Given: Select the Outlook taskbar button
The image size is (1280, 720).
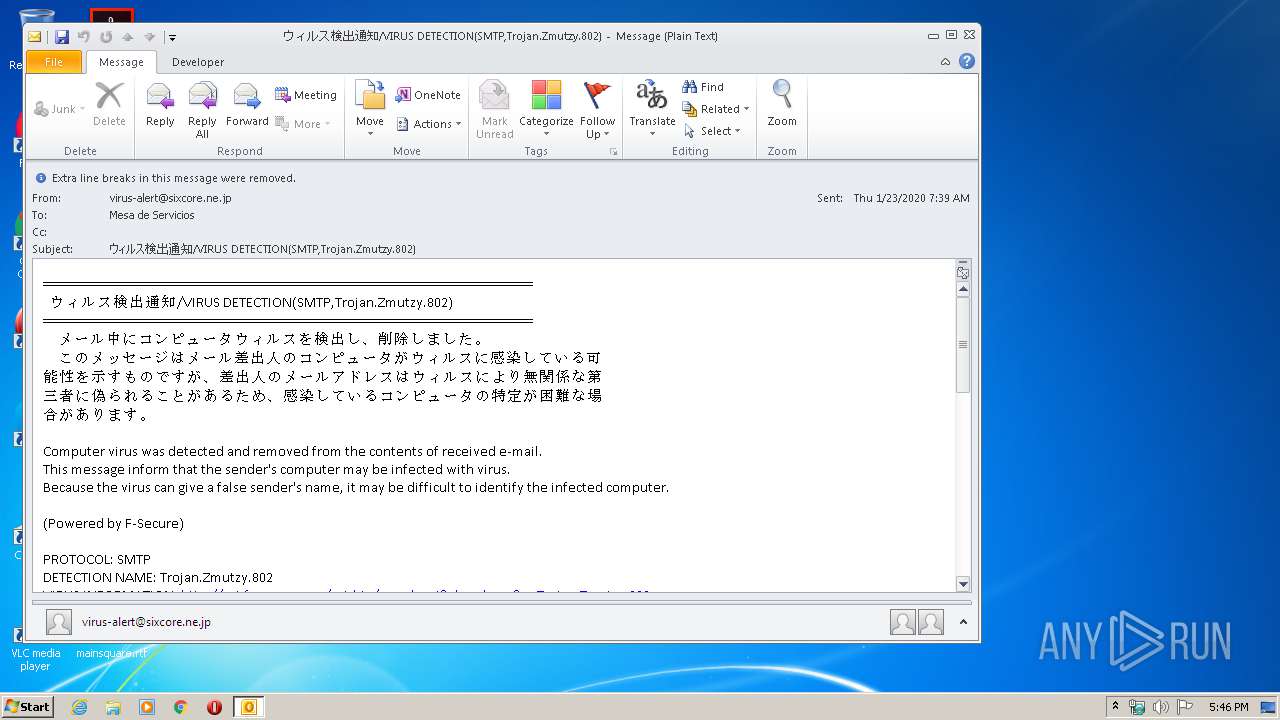Looking at the screenshot, I should [249, 707].
